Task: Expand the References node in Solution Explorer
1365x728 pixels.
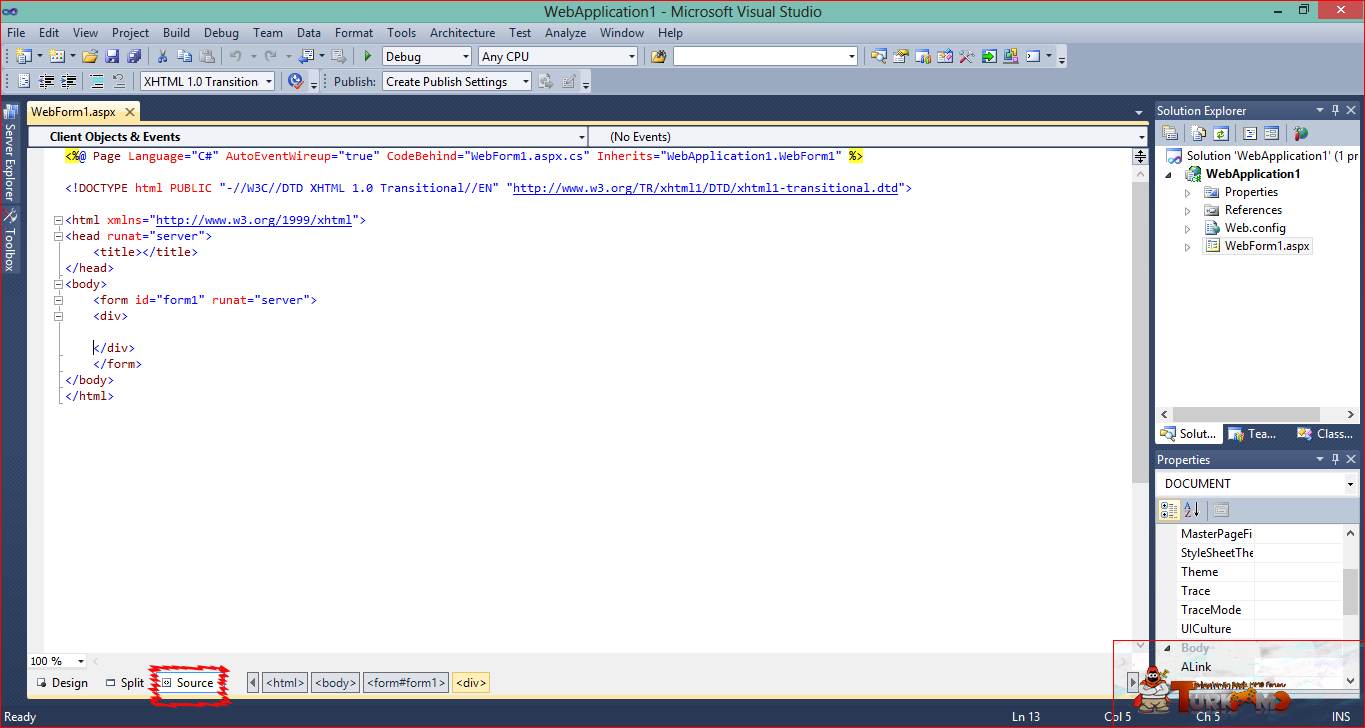Action: click(1188, 210)
